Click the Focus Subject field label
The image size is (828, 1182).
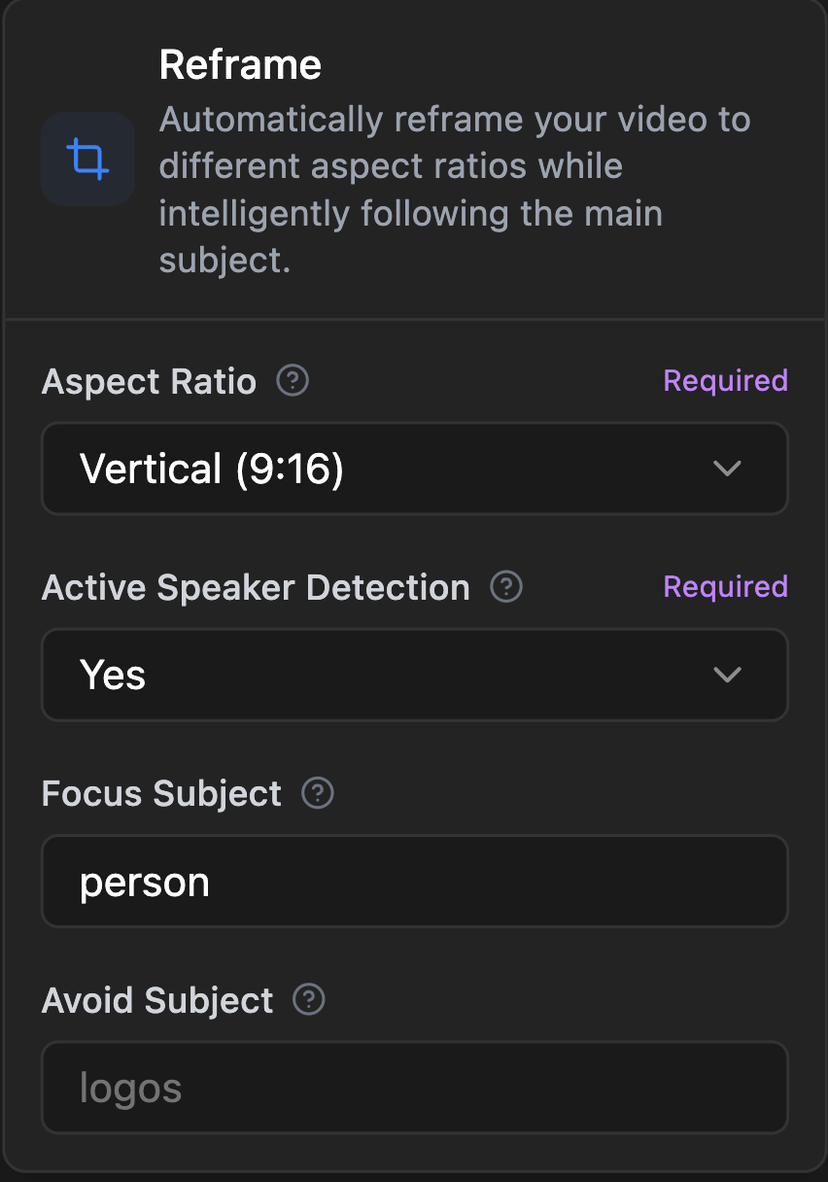[x=161, y=794]
